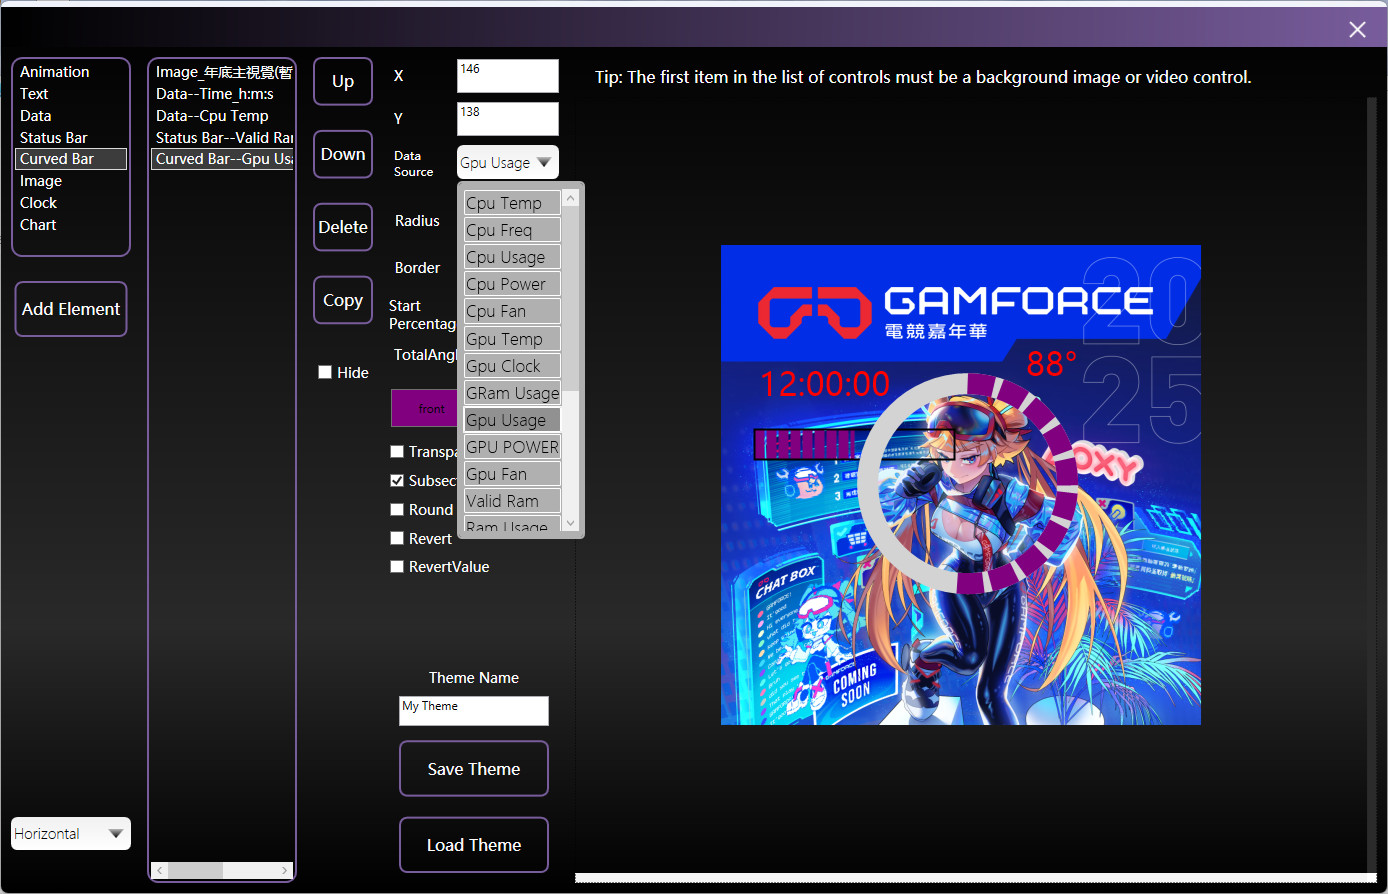This screenshot has height=894, width=1388.
Task: Click the Save Theme button
Action: (473, 769)
